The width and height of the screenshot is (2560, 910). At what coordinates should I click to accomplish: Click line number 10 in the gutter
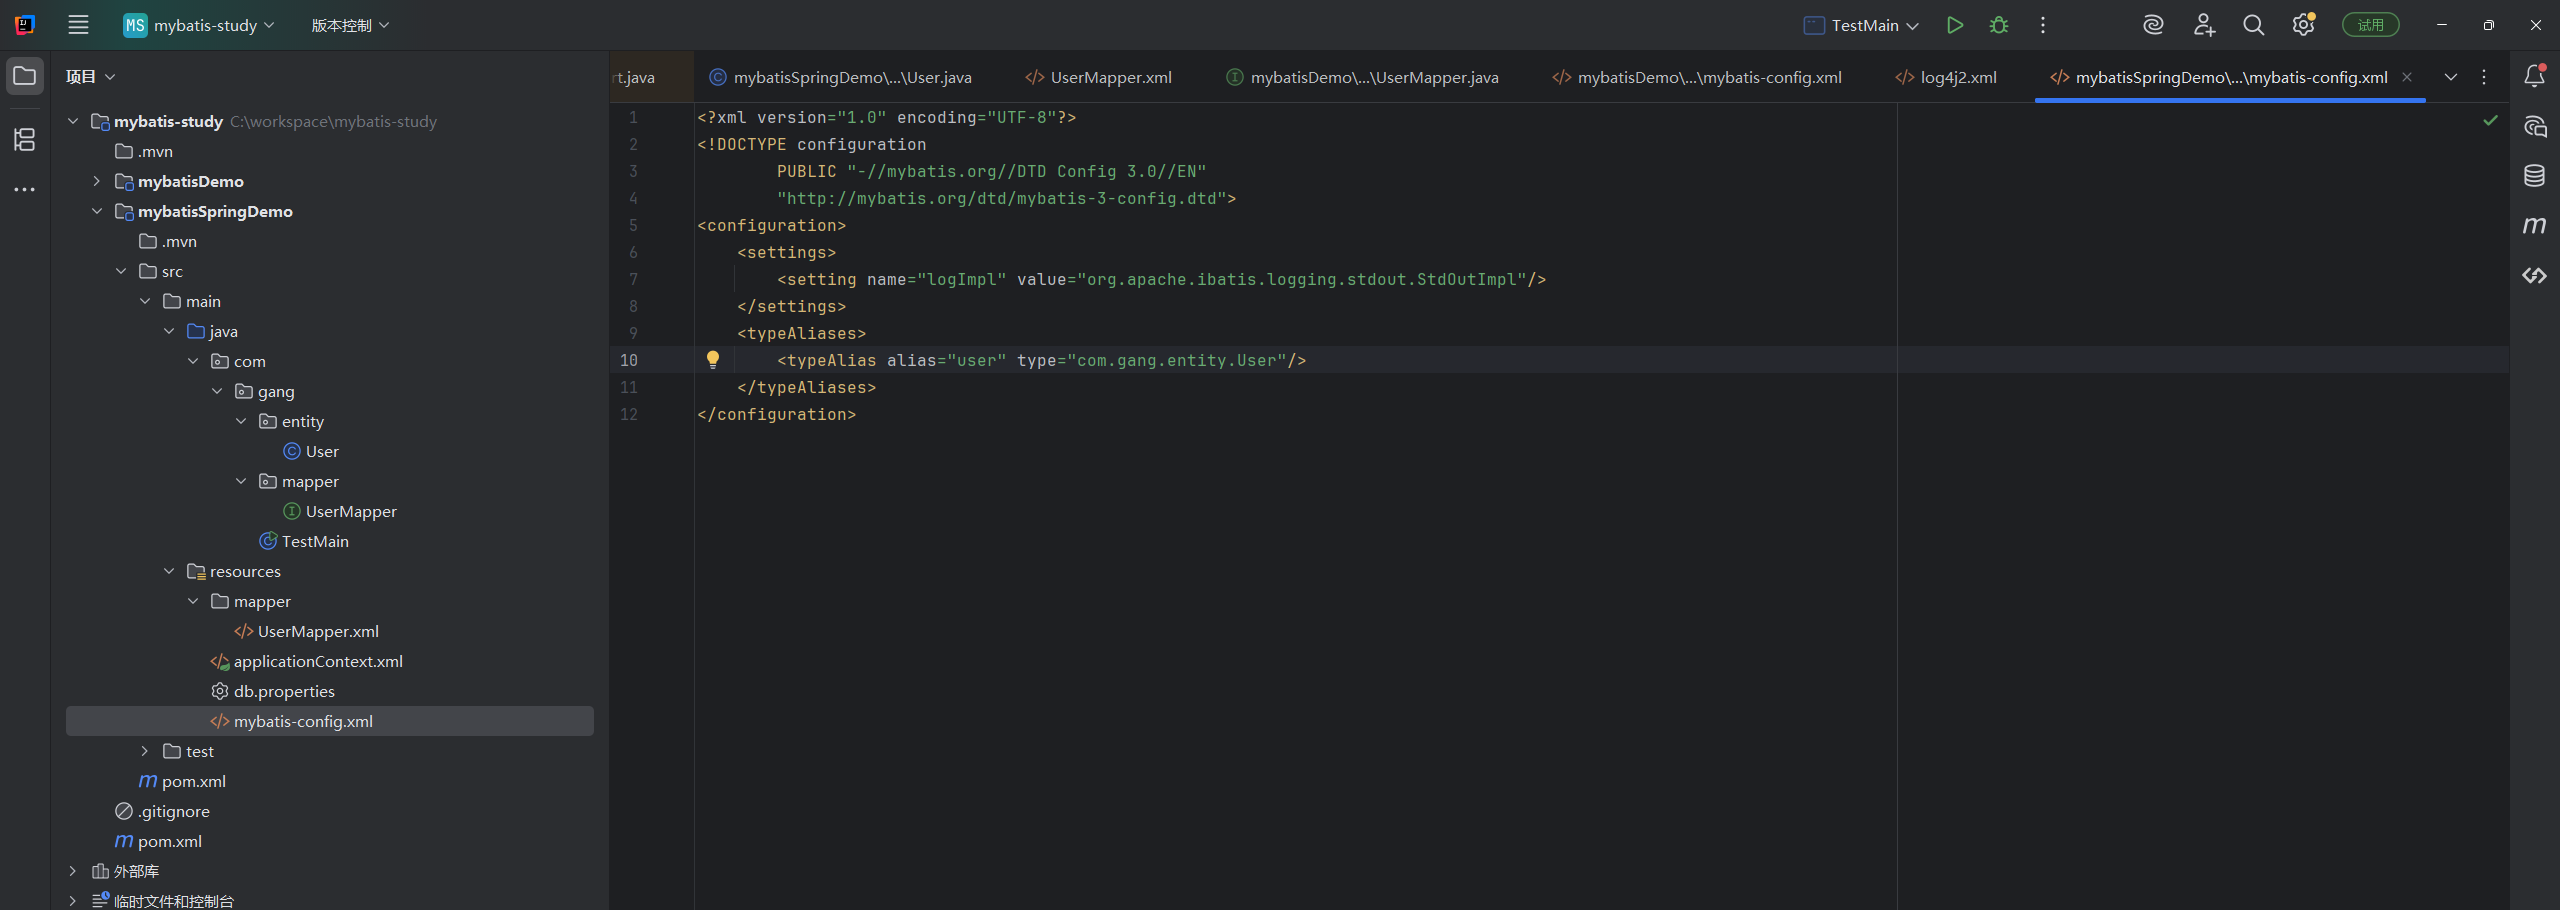[x=628, y=360]
